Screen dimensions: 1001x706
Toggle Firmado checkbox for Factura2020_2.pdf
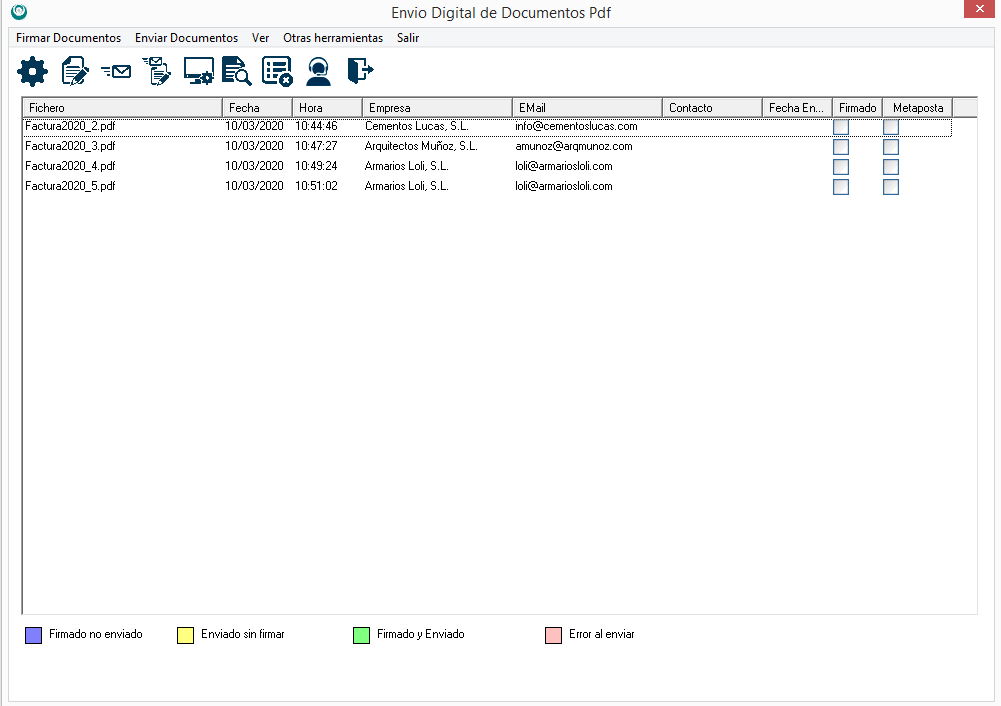(x=841, y=127)
